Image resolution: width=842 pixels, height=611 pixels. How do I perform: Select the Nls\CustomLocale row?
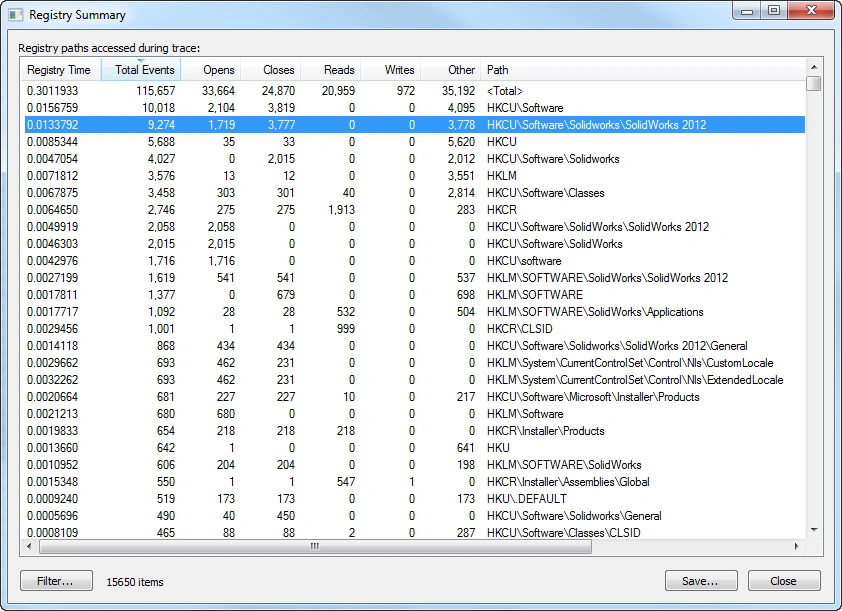[x=415, y=363]
